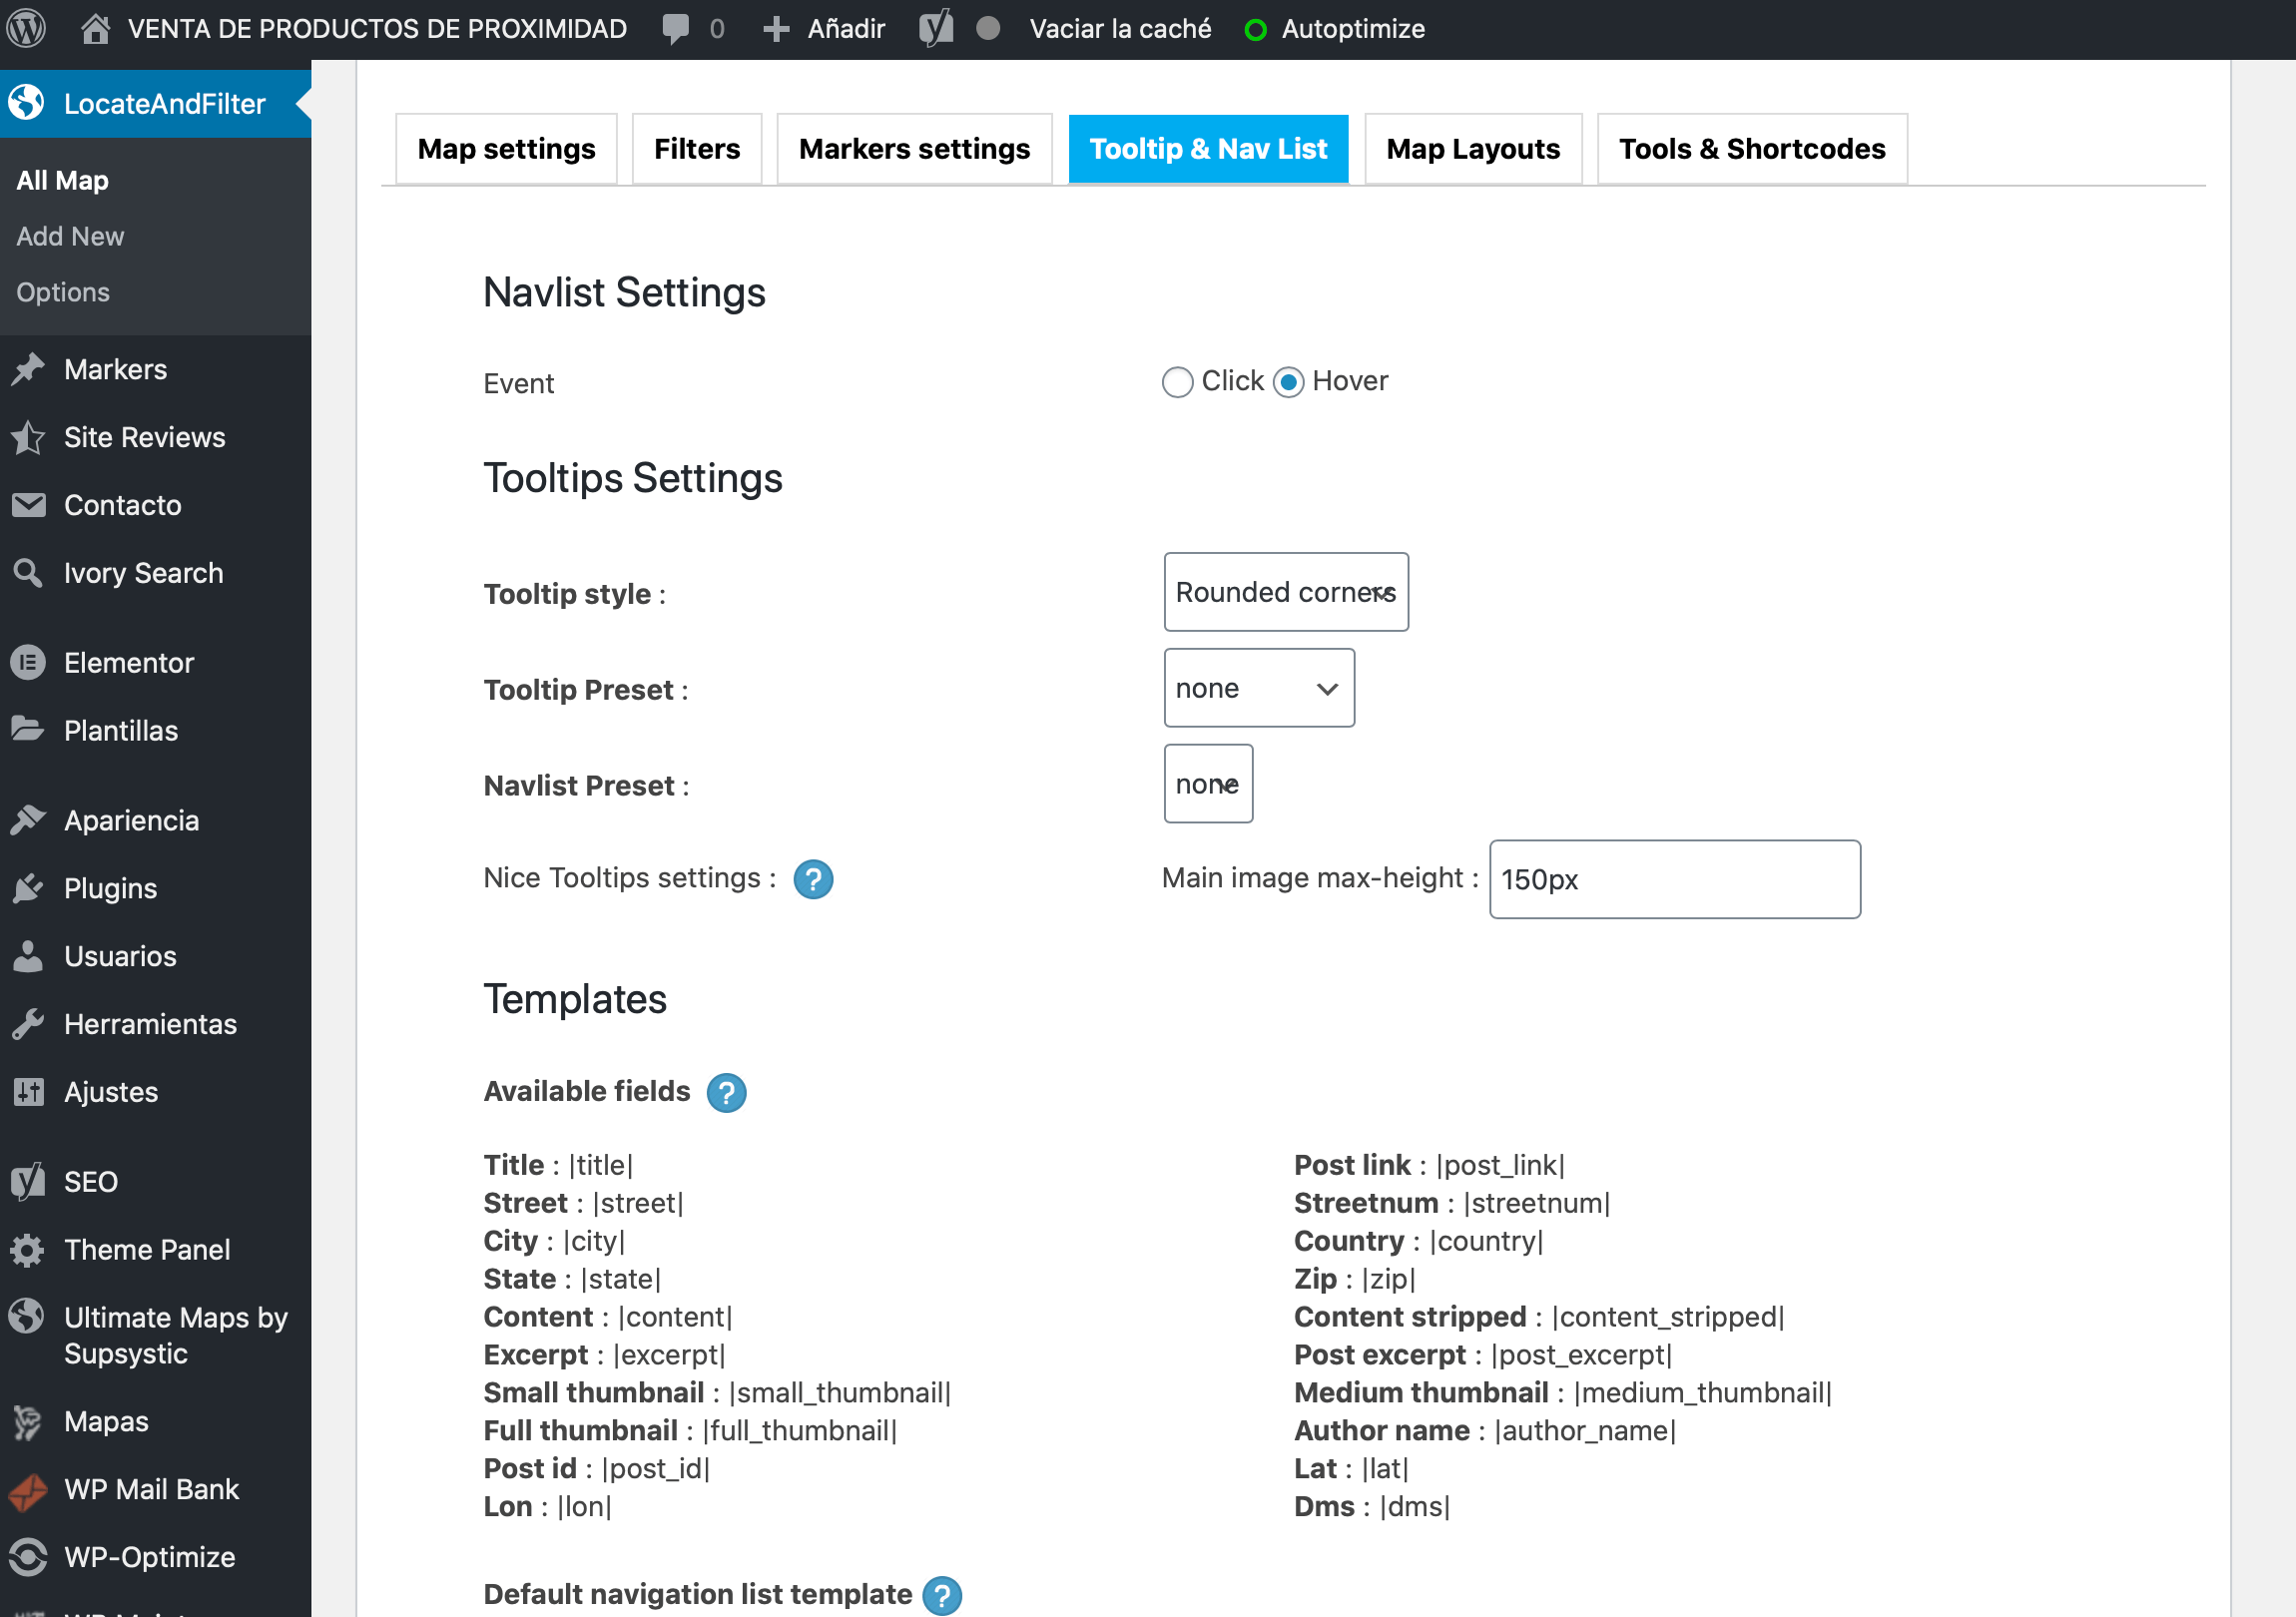Click the Plugins plug icon
Image resolution: width=2296 pixels, height=1617 pixels.
(28, 888)
